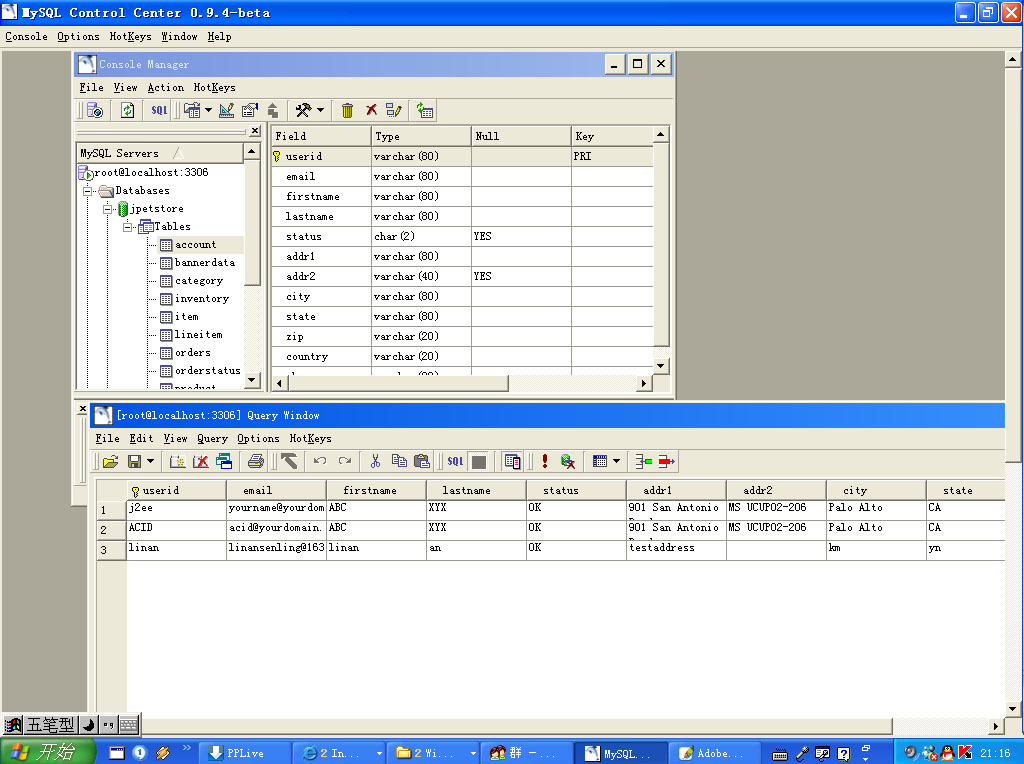Image resolution: width=1024 pixels, height=764 pixels.
Task: Click the export table icon in Console Manager
Action: click(x=273, y=110)
